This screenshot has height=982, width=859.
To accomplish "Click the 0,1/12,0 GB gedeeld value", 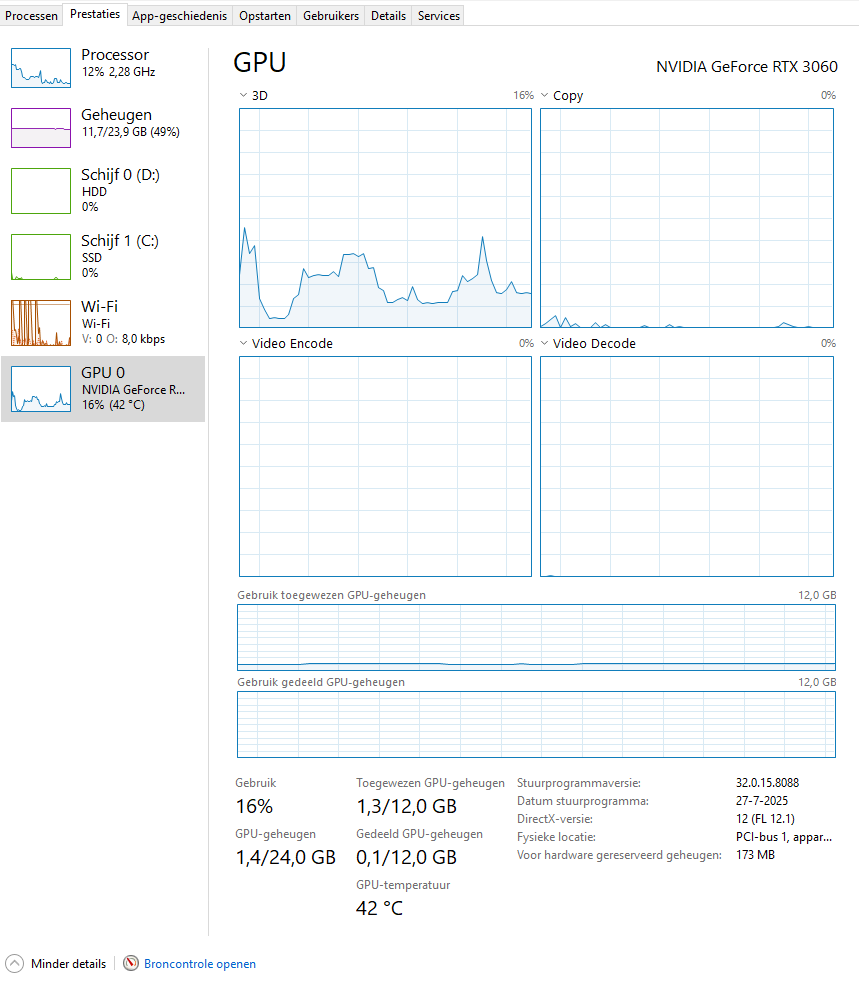I will pos(406,857).
